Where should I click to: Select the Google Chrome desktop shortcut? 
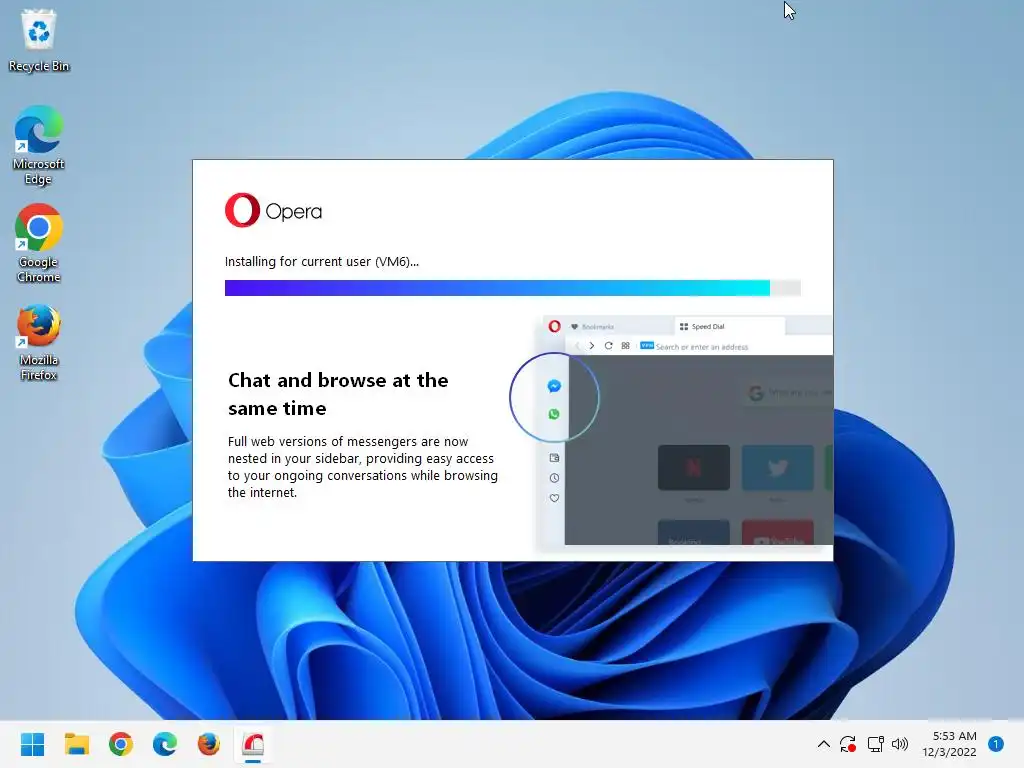[39, 243]
